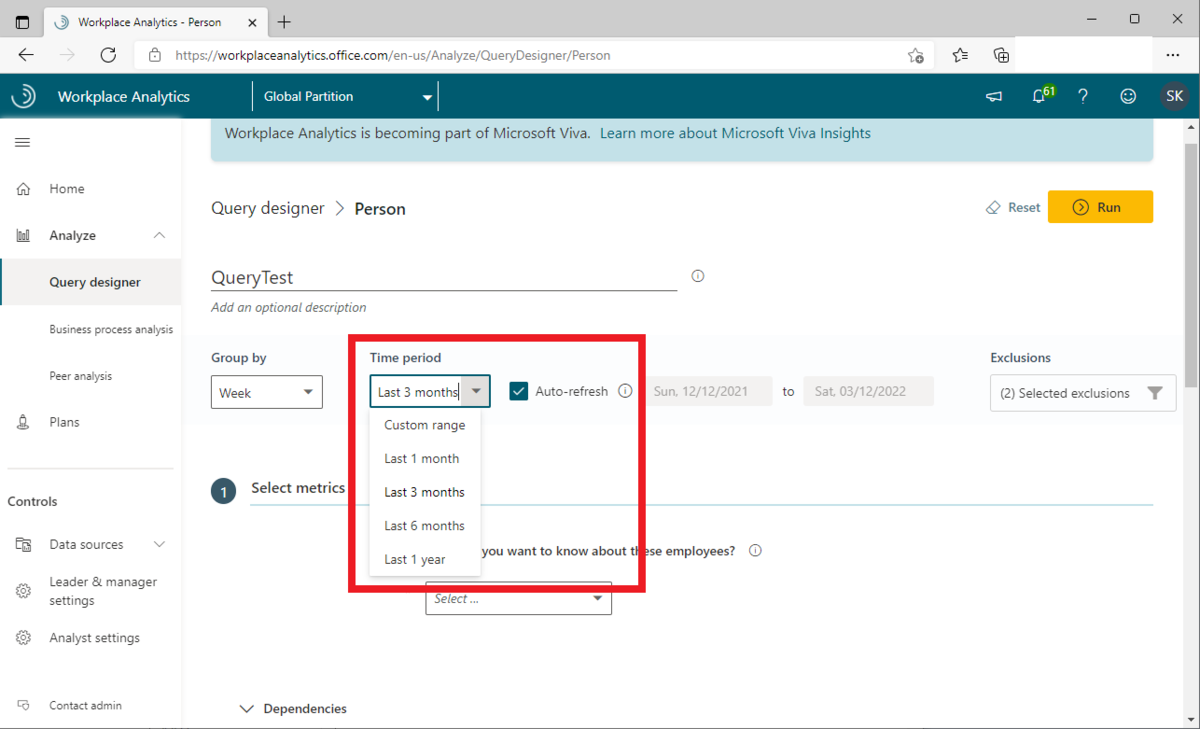Reload the page with refresh button
The width and height of the screenshot is (1200, 729).
(x=109, y=55)
